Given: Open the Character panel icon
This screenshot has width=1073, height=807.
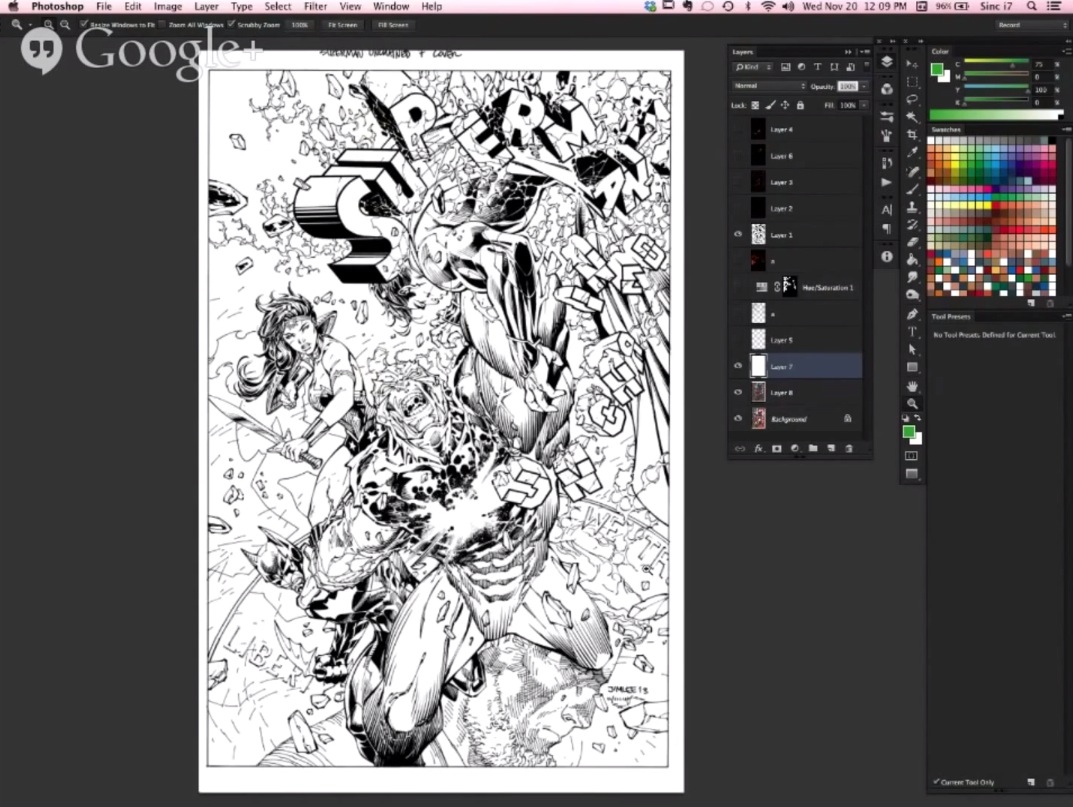Looking at the screenshot, I should (x=887, y=209).
